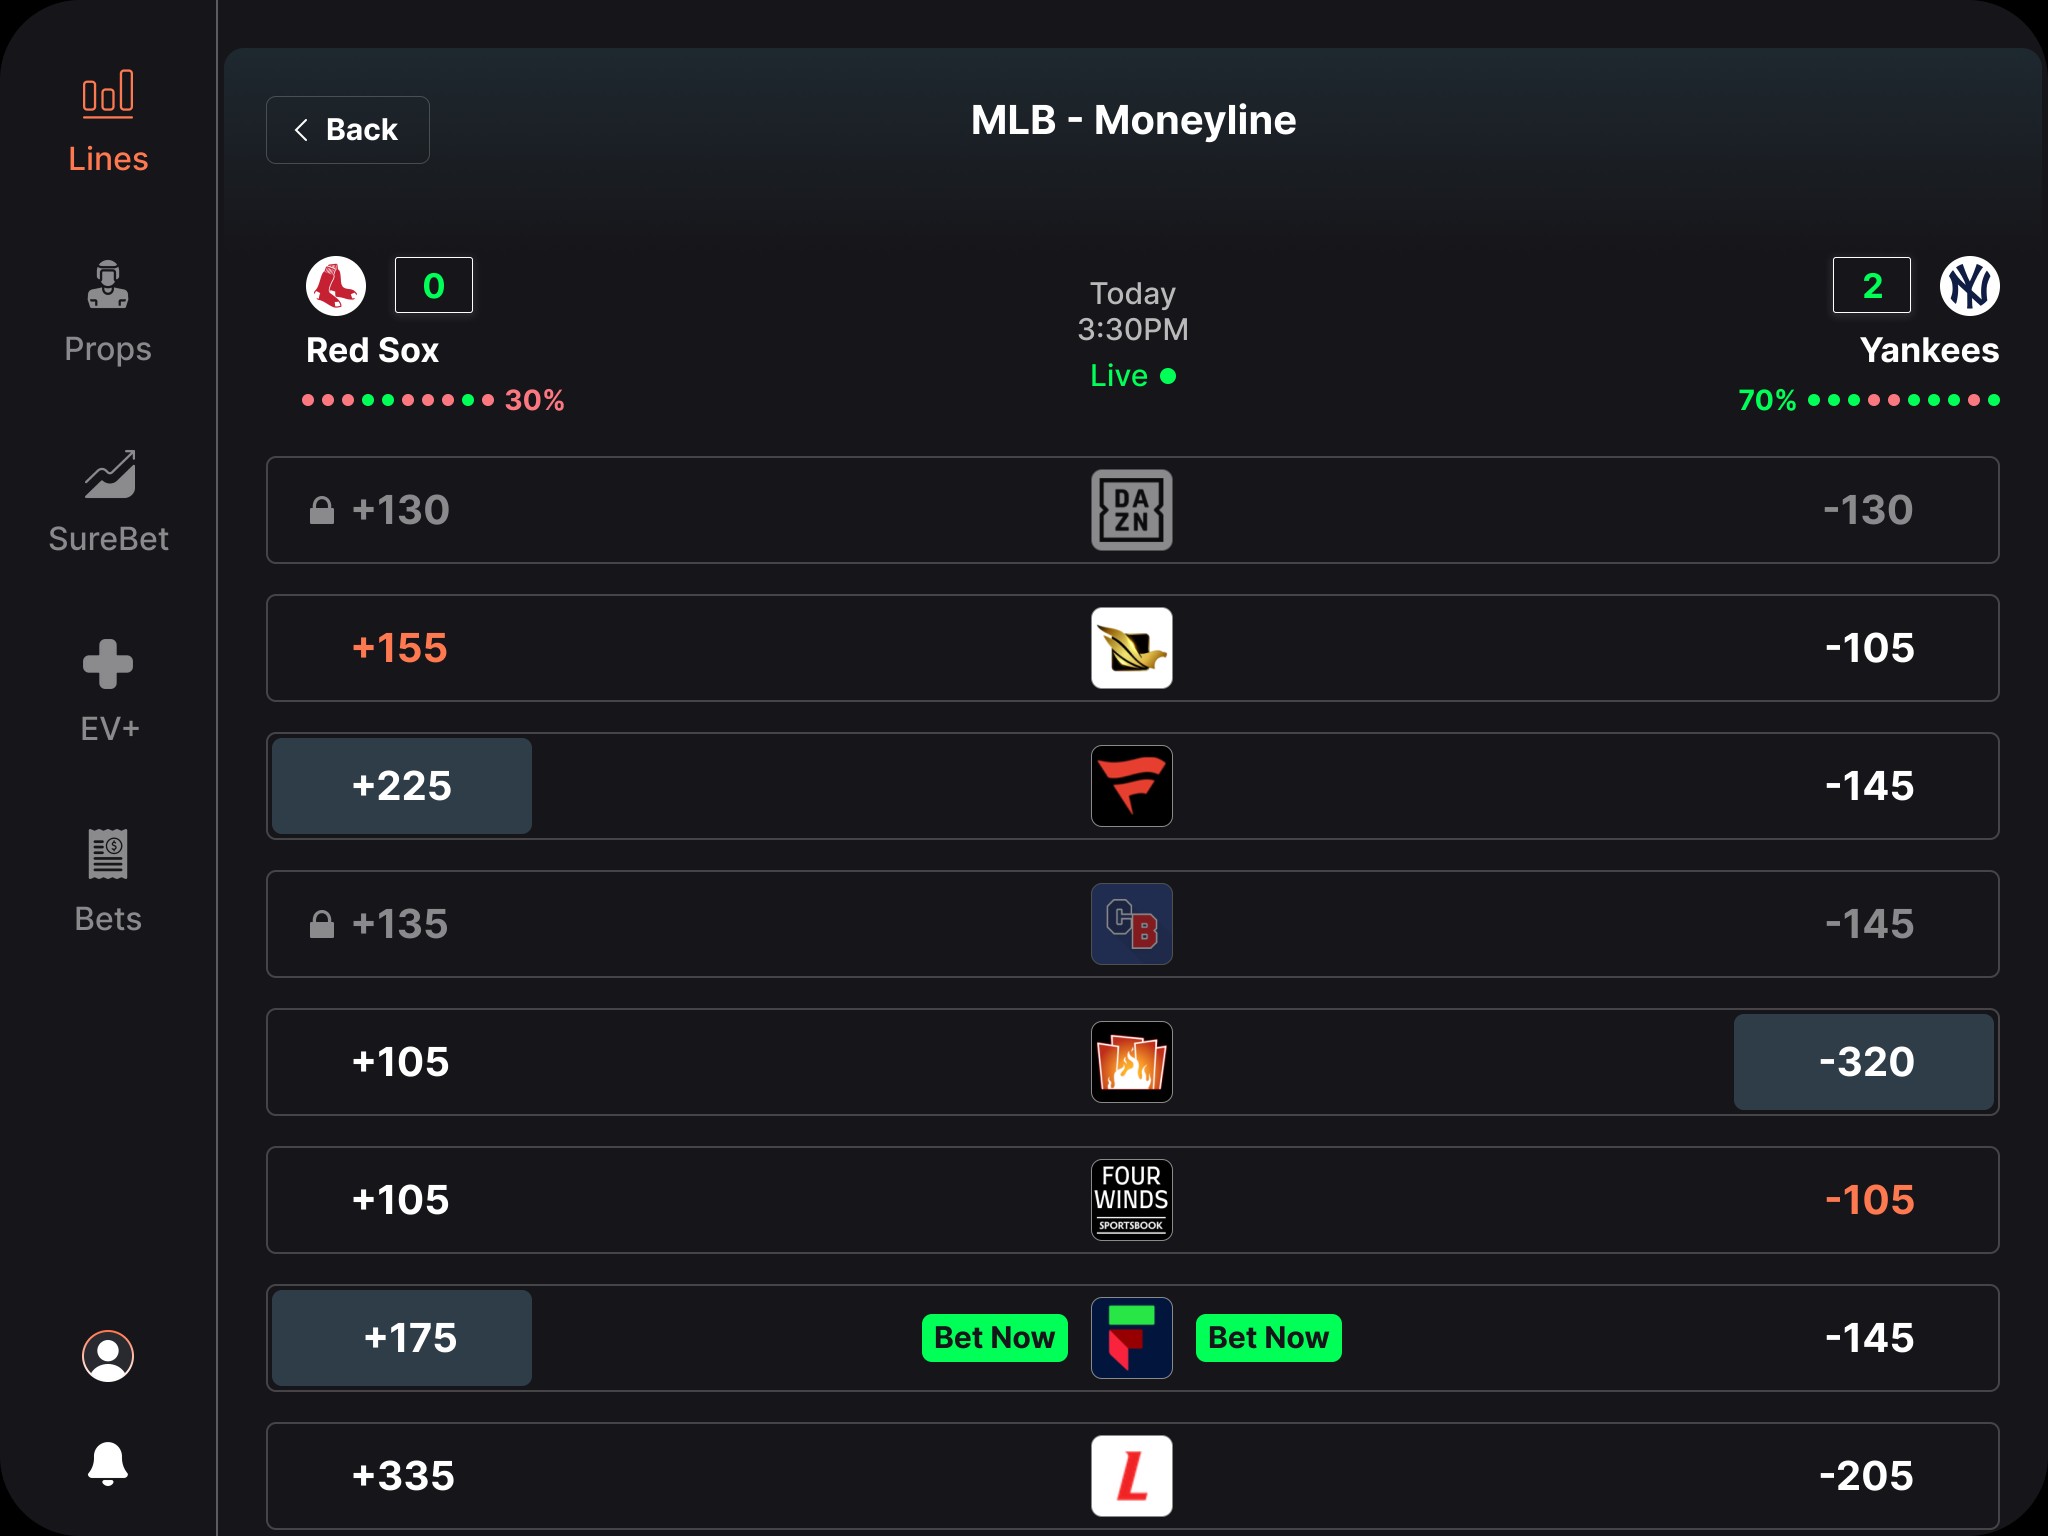Open the Lines section in sidebar
This screenshot has height=1536, width=2048.
[x=108, y=120]
